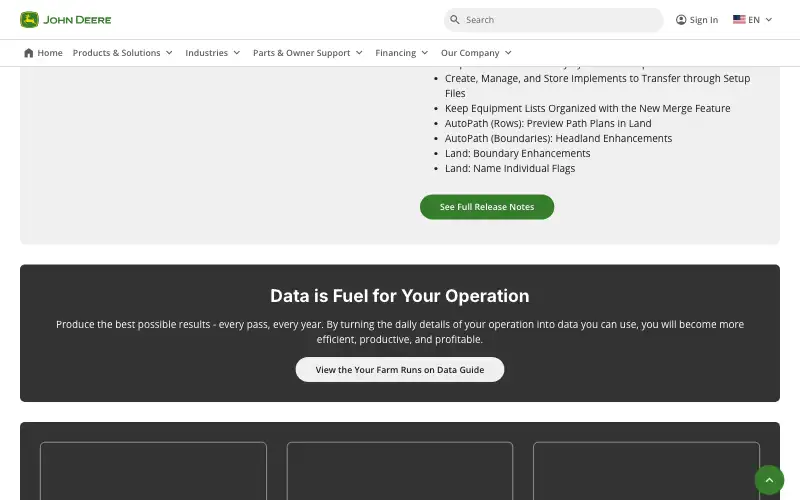Expand the Our Company chevron
The height and width of the screenshot is (500, 800).
coord(508,53)
